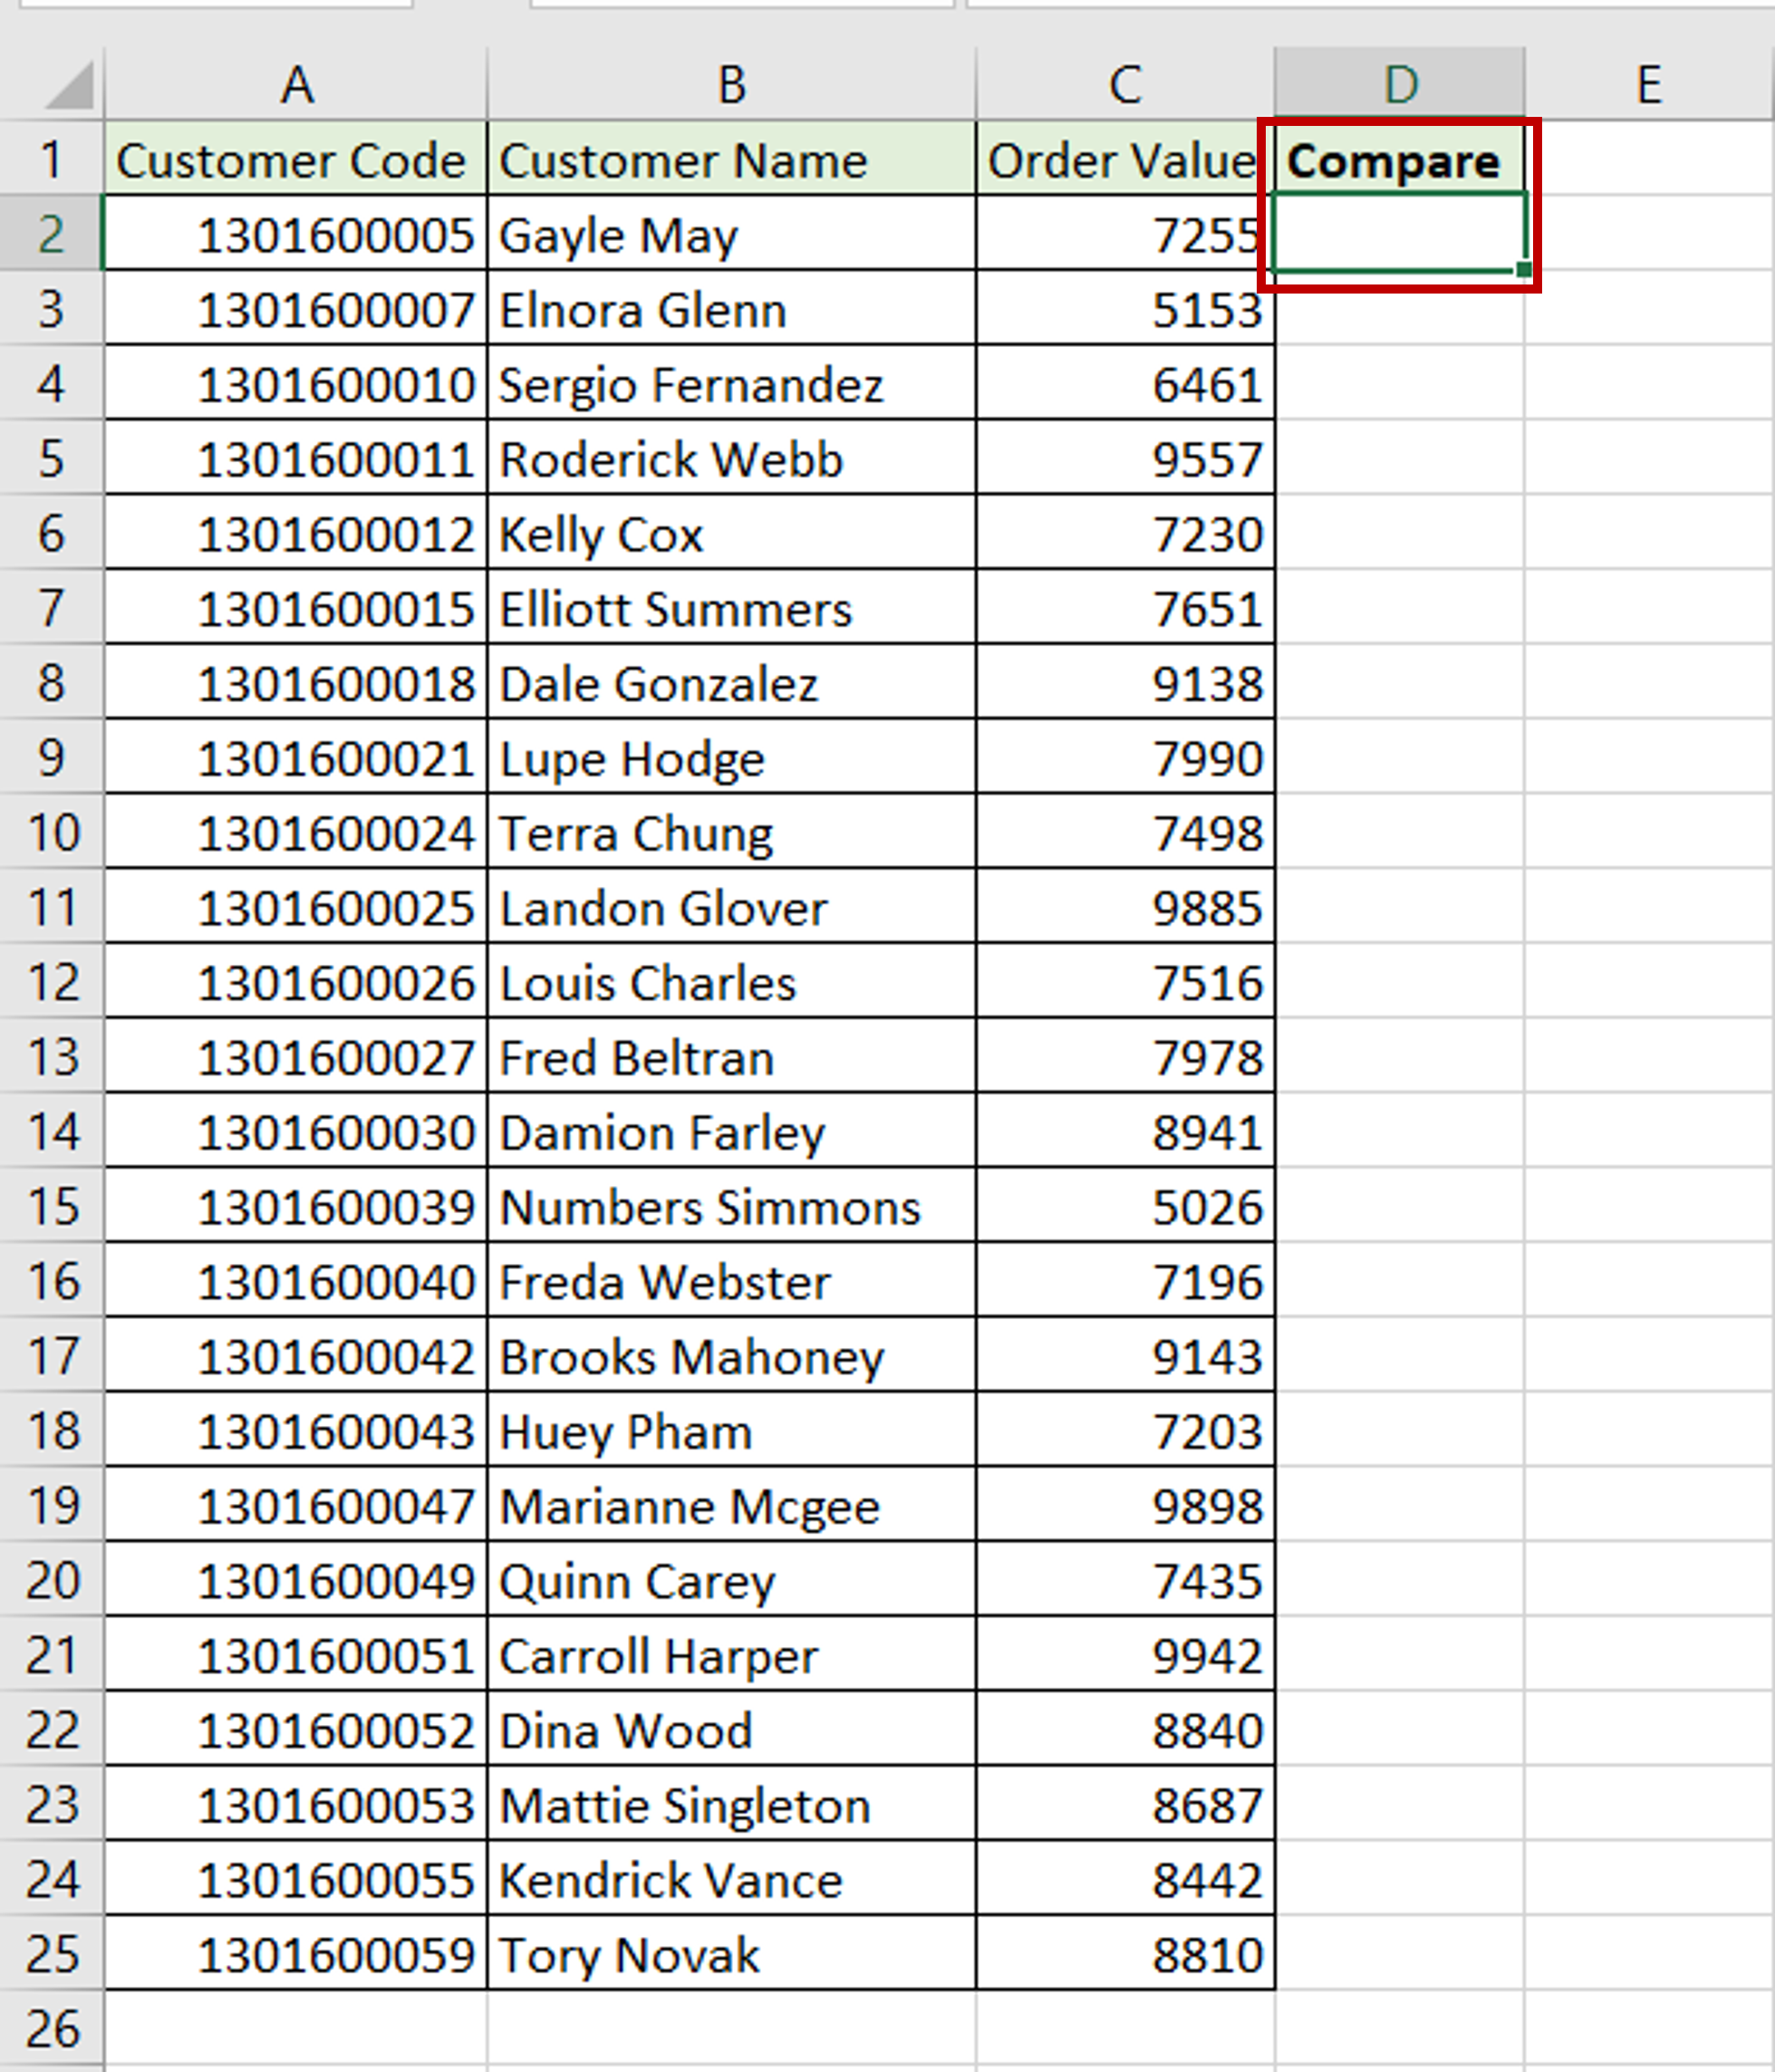Select column header E
The height and width of the screenshot is (2072, 1775).
coord(1650,83)
